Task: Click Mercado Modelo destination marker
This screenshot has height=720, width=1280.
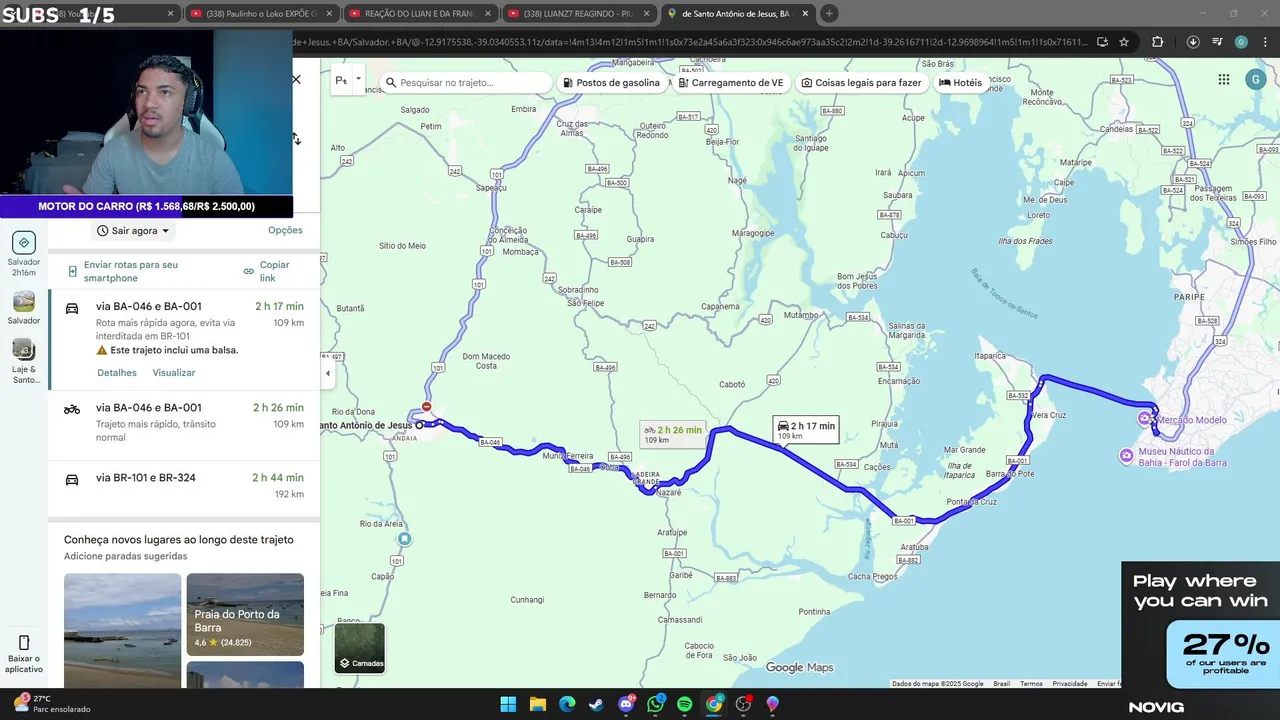Action: 1145,419
